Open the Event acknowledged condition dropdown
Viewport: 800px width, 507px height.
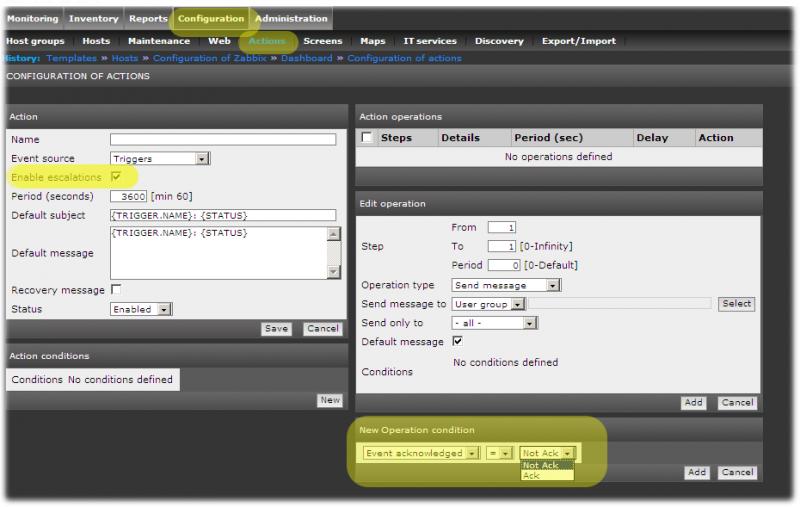click(421, 453)
